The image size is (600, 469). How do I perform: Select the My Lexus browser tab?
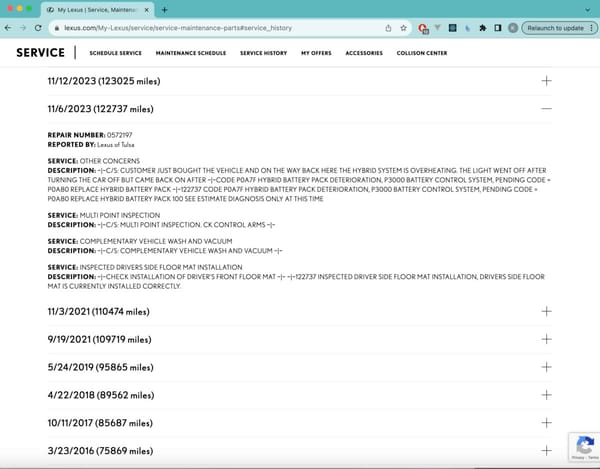tap(98, 10)
